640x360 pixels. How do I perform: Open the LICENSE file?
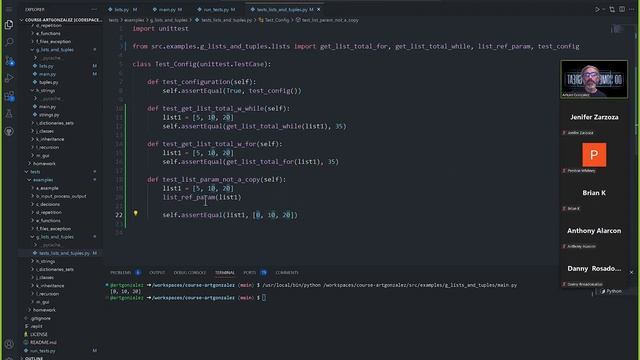[60, 335]
